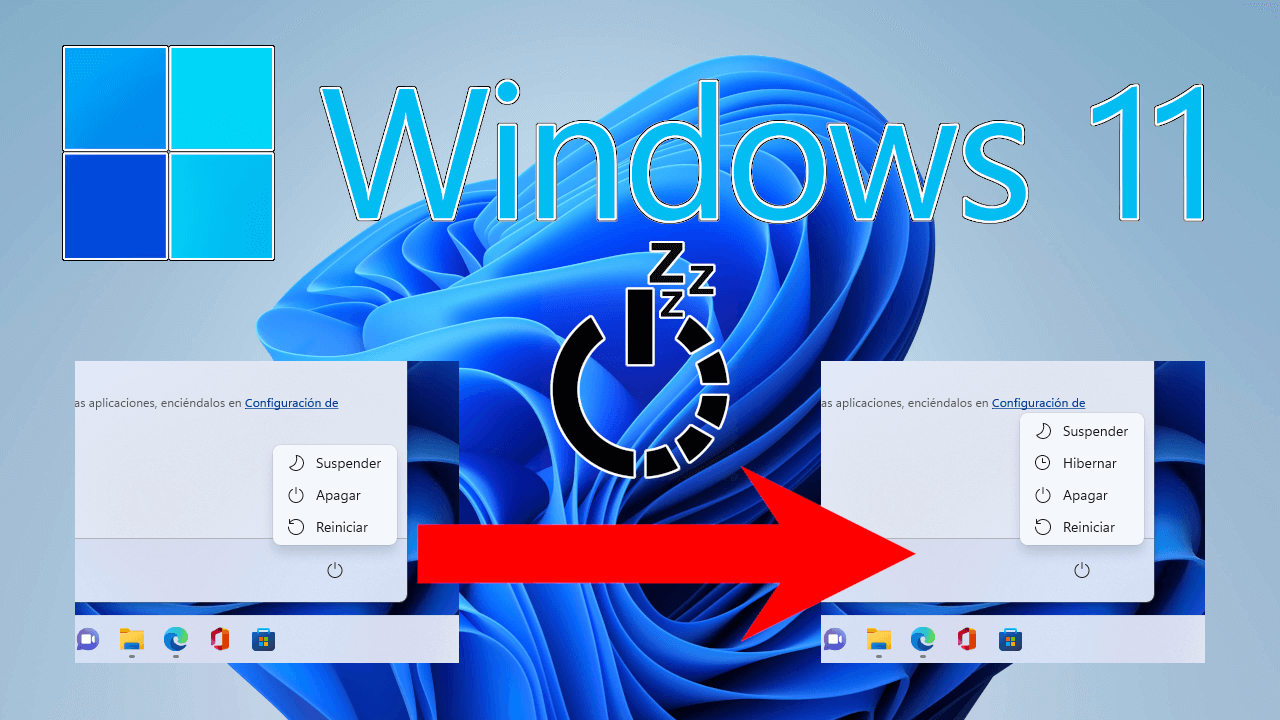
Task: Open Teams Chat icon in left screenshot taskbar
Action: (88, 639)
